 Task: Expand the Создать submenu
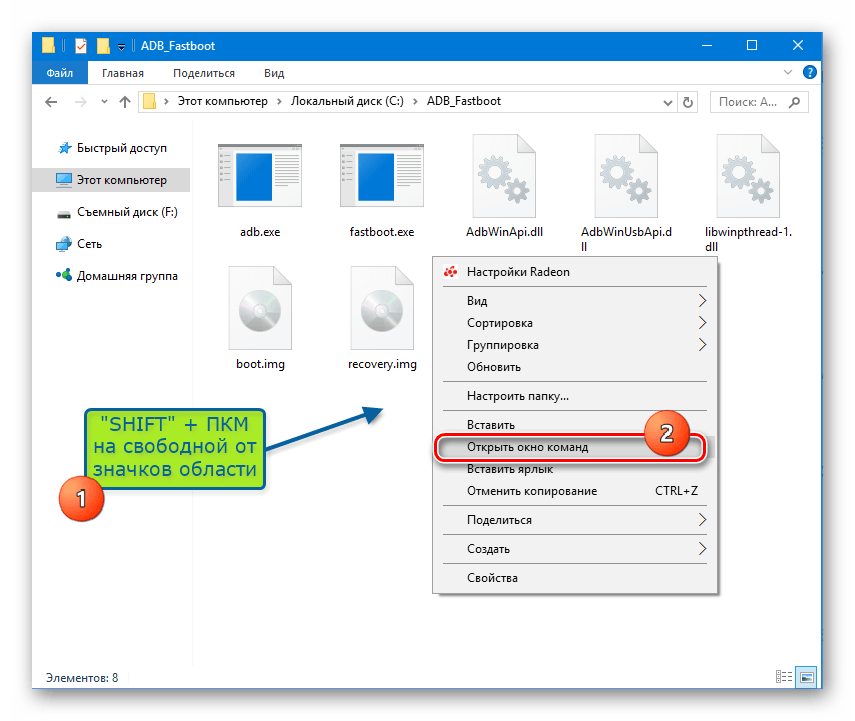point(702,549)
